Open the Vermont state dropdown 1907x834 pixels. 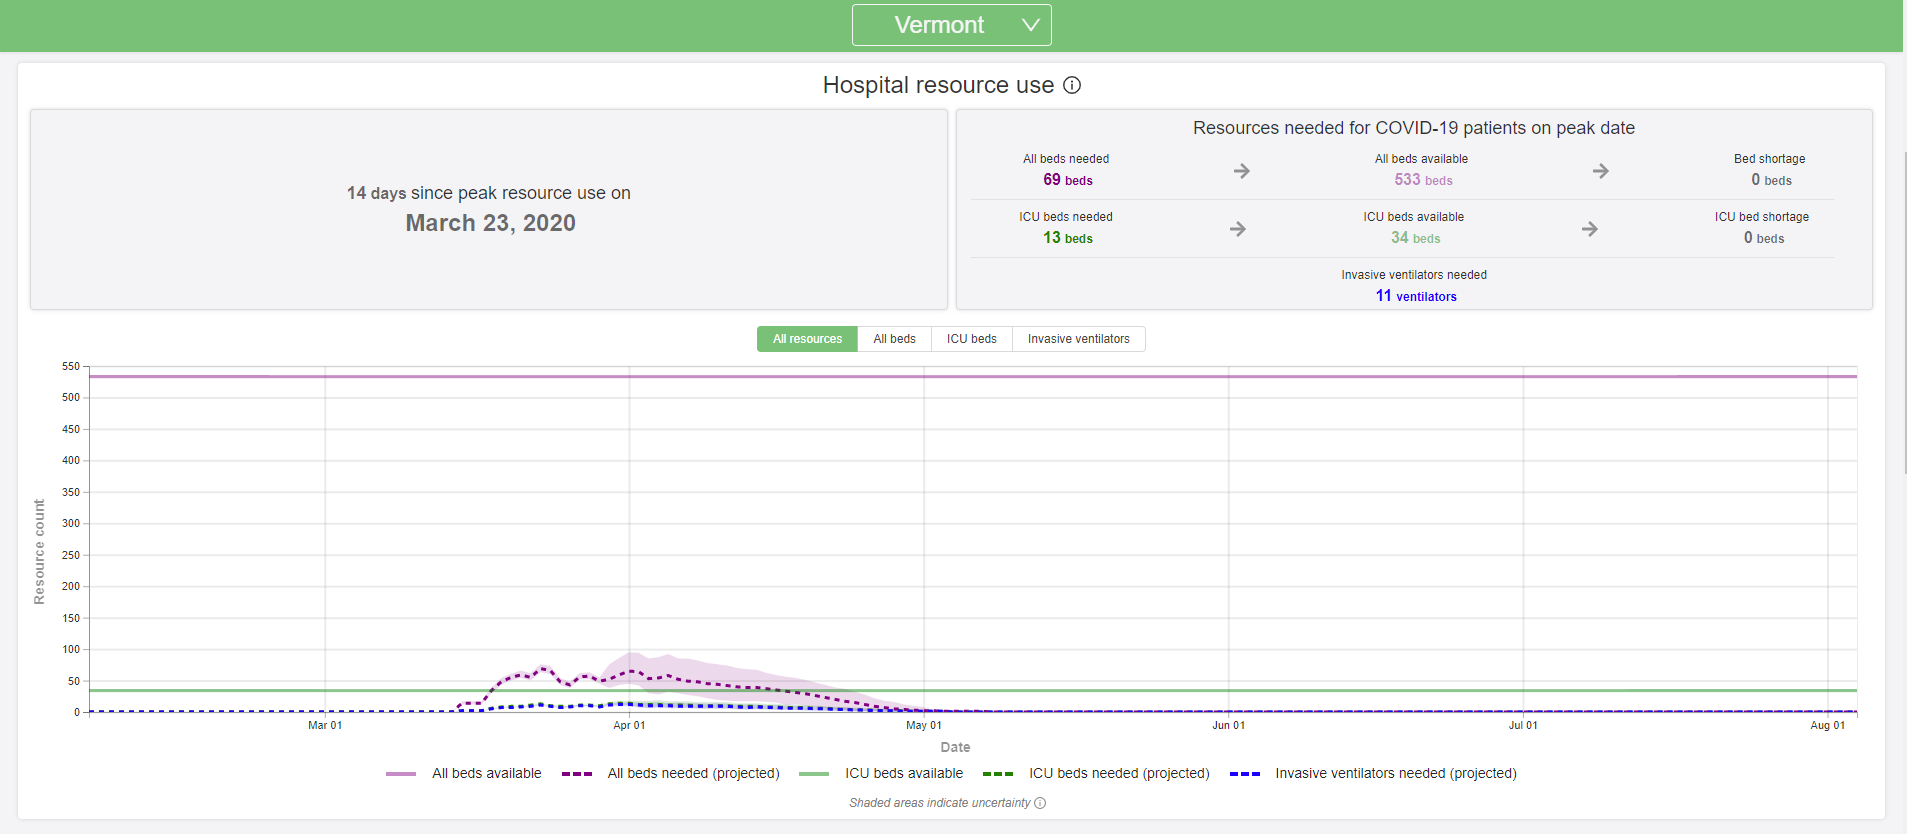click(951, 25)
